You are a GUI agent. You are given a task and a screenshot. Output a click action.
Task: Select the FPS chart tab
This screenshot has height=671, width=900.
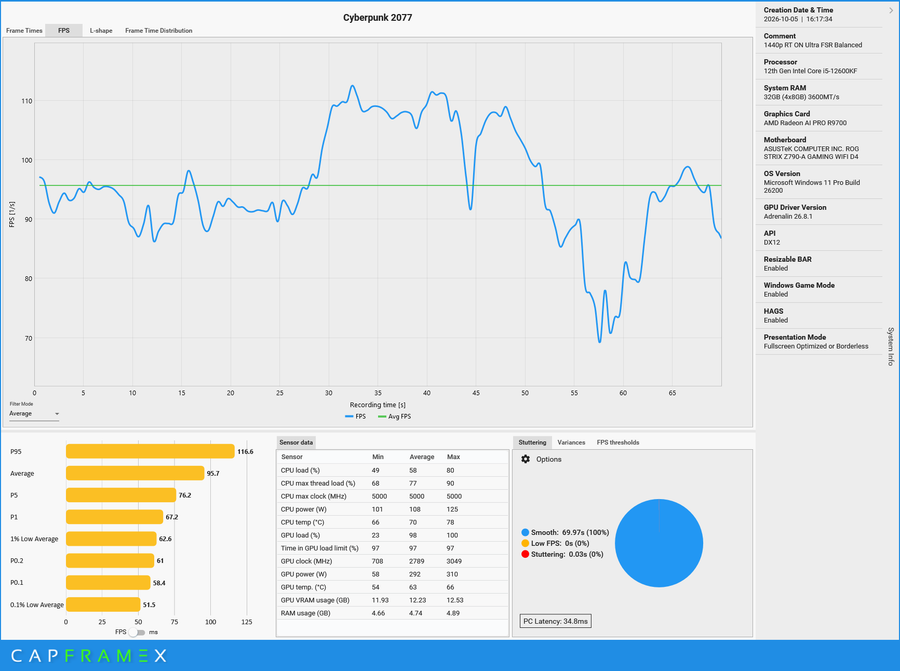tap(64, 30)
